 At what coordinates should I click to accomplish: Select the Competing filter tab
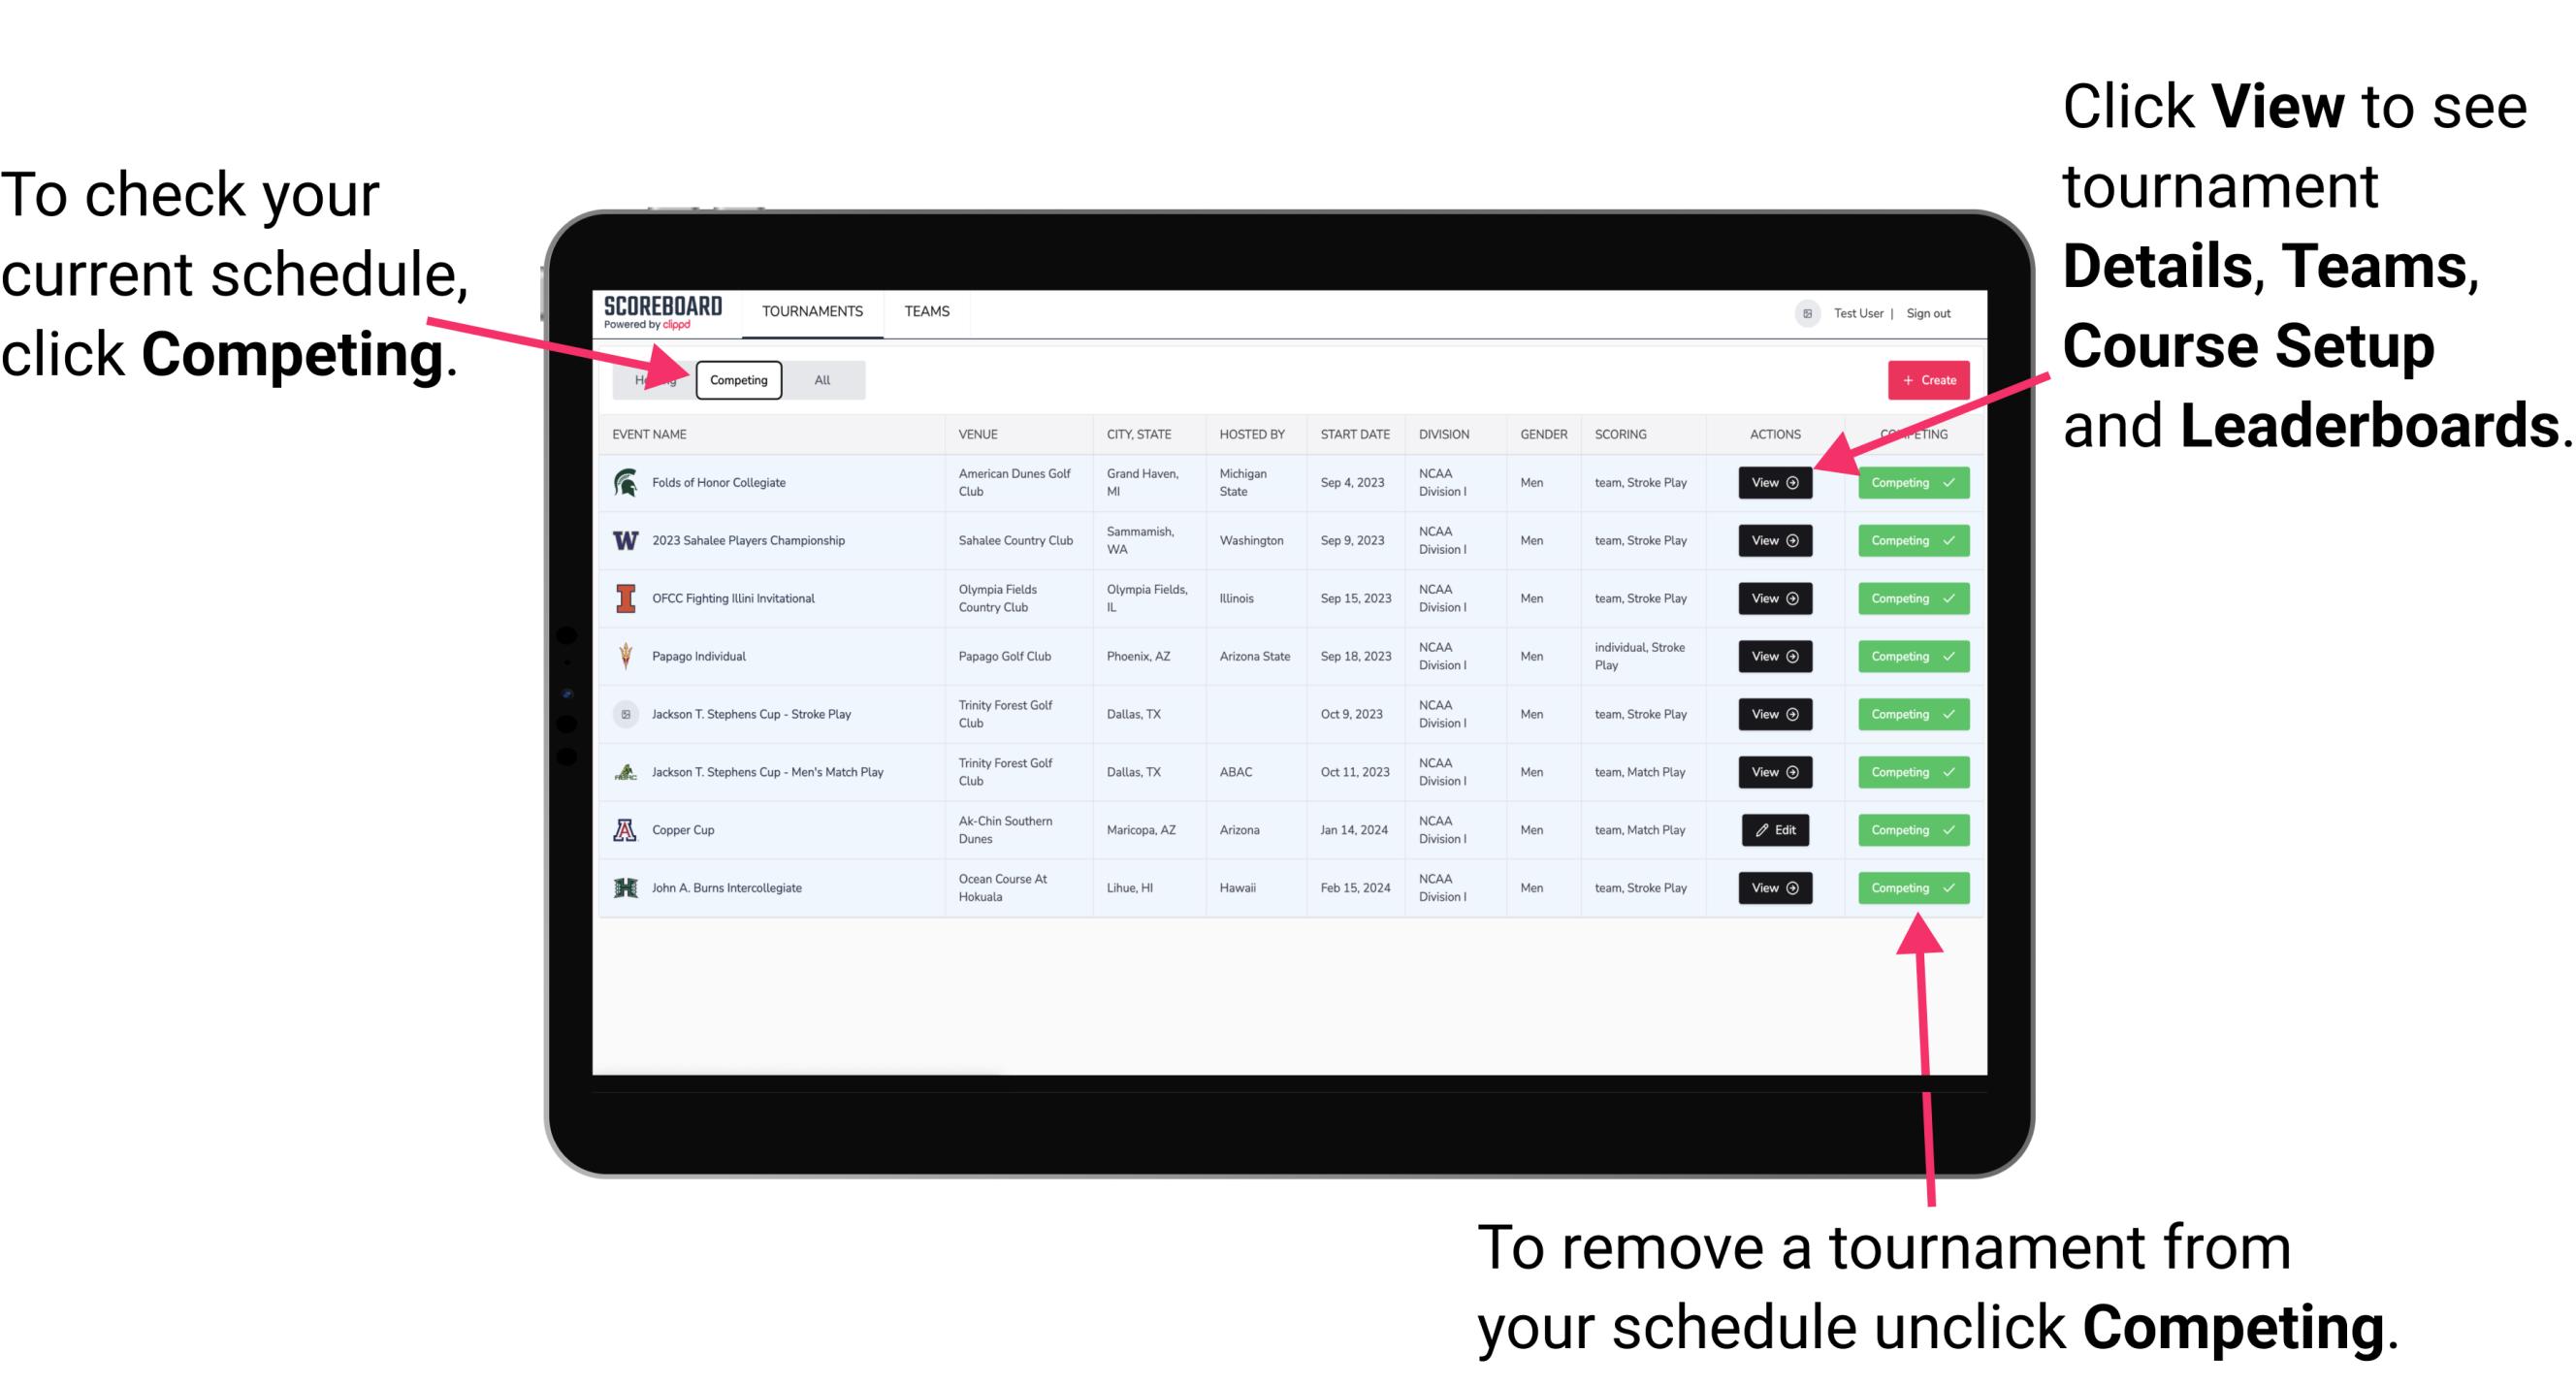737,379
